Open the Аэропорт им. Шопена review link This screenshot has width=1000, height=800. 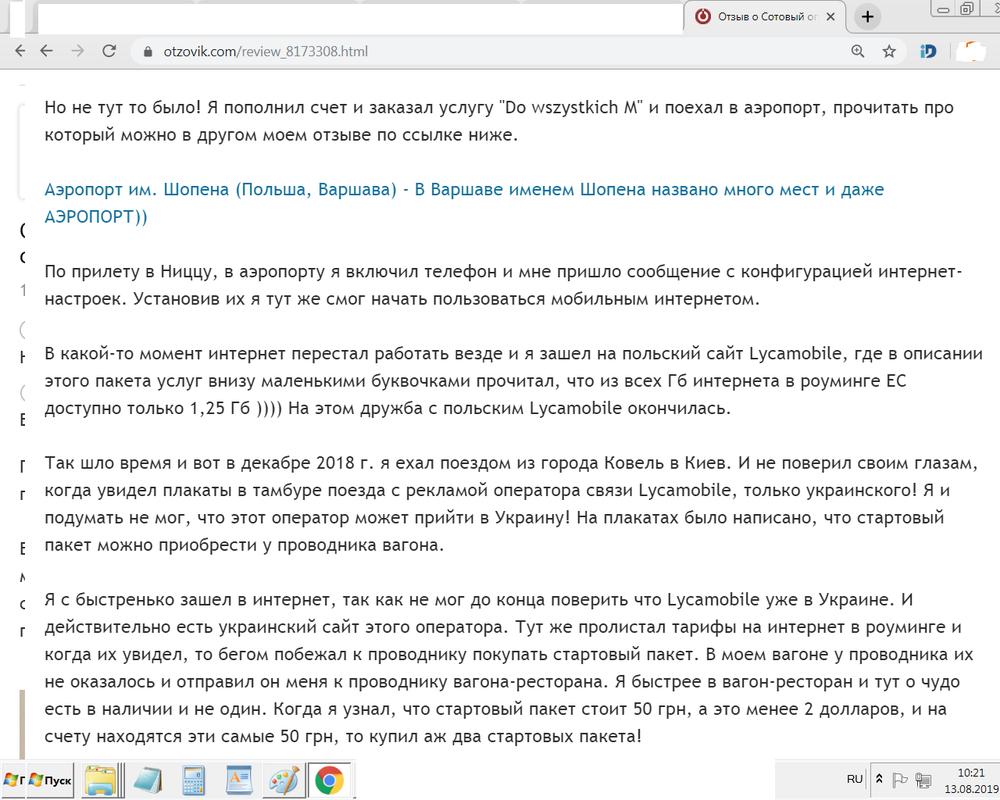(x=464, y=203)
